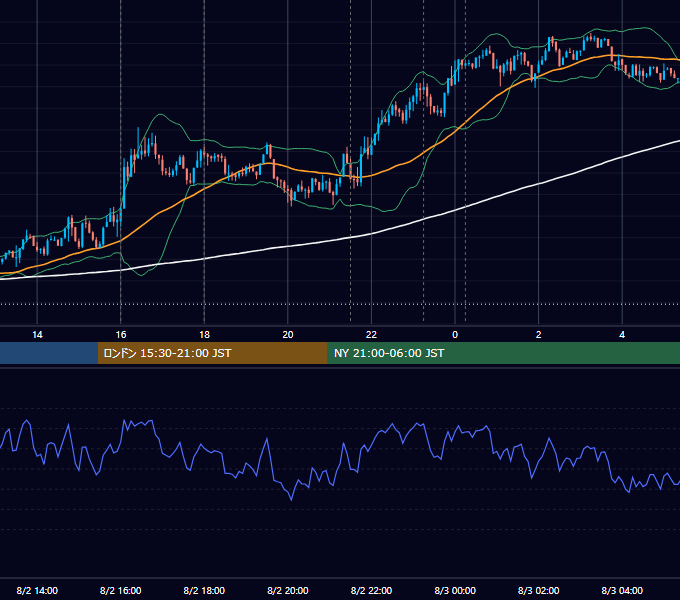Image resolution: width=680 pixels, height=600 pixels.
Task: Click the 16 hour axis label
Action: pyautogui.click(x=121, y=335)
